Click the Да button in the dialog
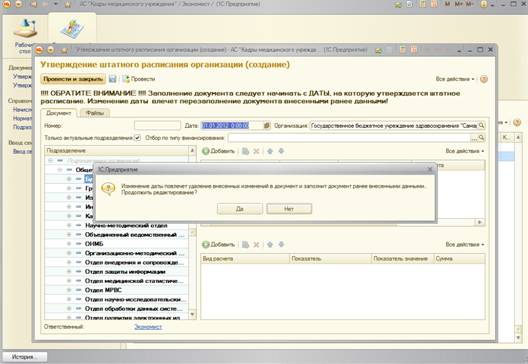Screen dimensions: 528x364 click(x=239, y=209)
